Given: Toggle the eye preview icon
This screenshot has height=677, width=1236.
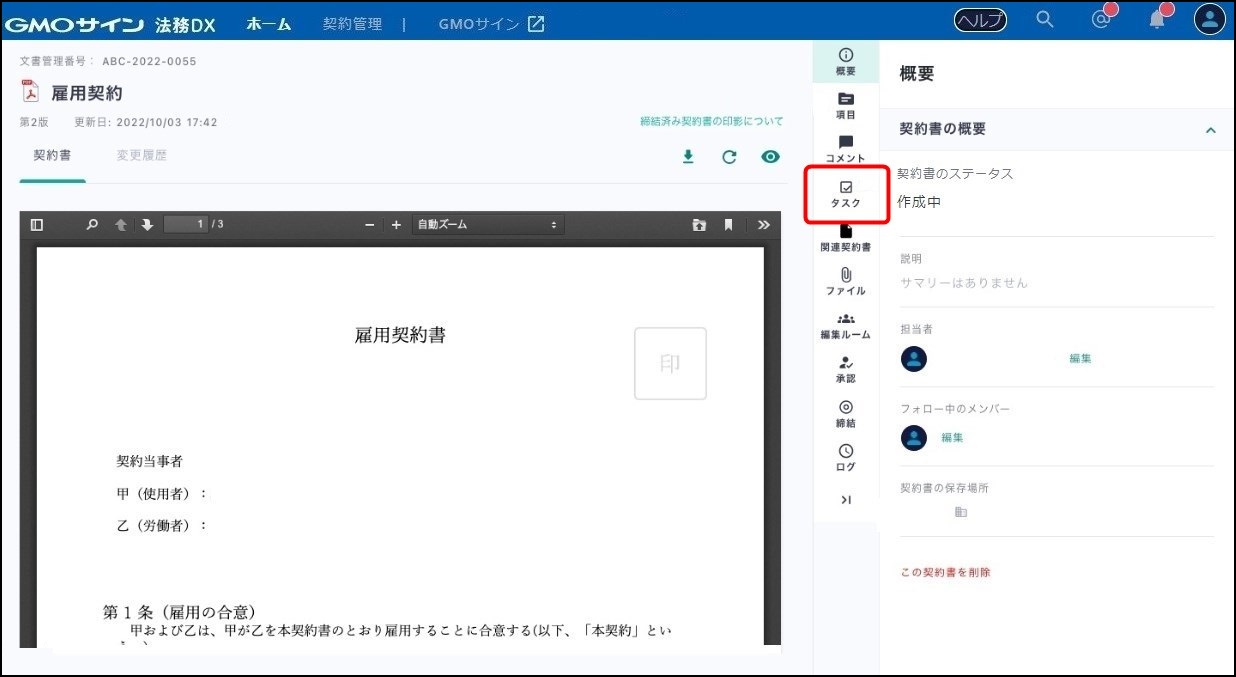Looking at the screenshot, I should click(x=770, y=157).
